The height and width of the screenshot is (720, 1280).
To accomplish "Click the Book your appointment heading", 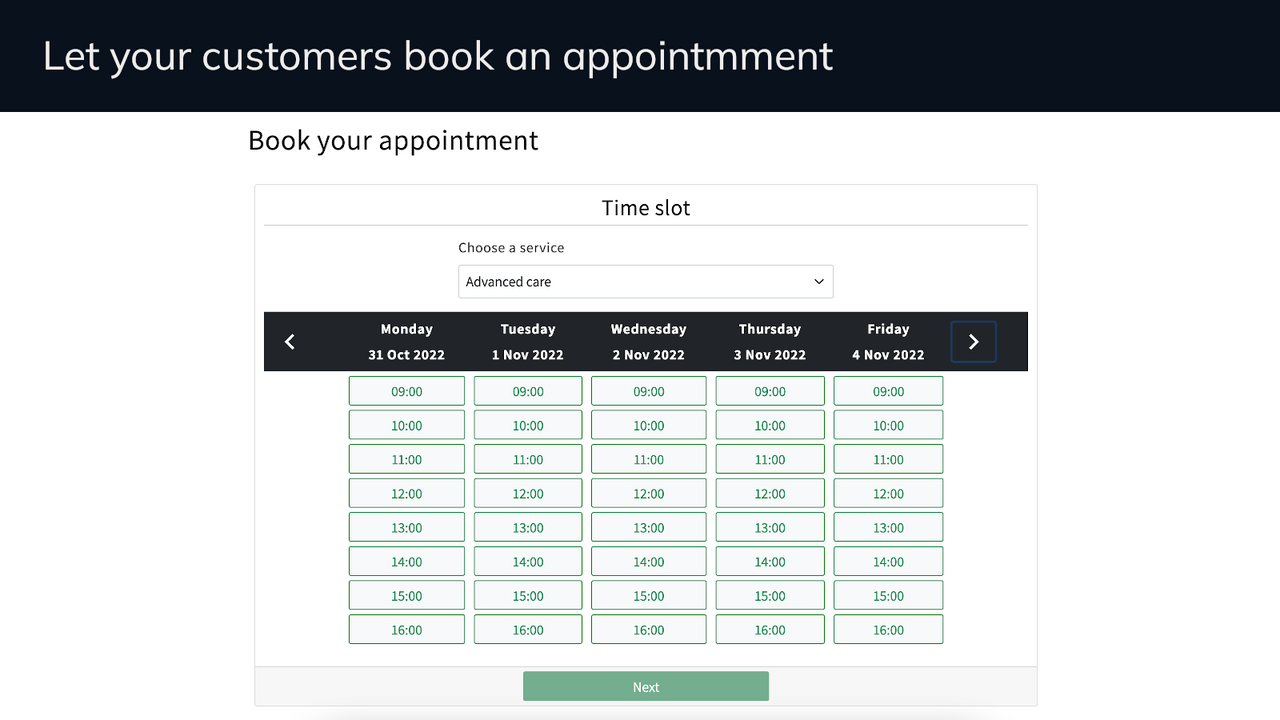I will [x=393, y=140].
